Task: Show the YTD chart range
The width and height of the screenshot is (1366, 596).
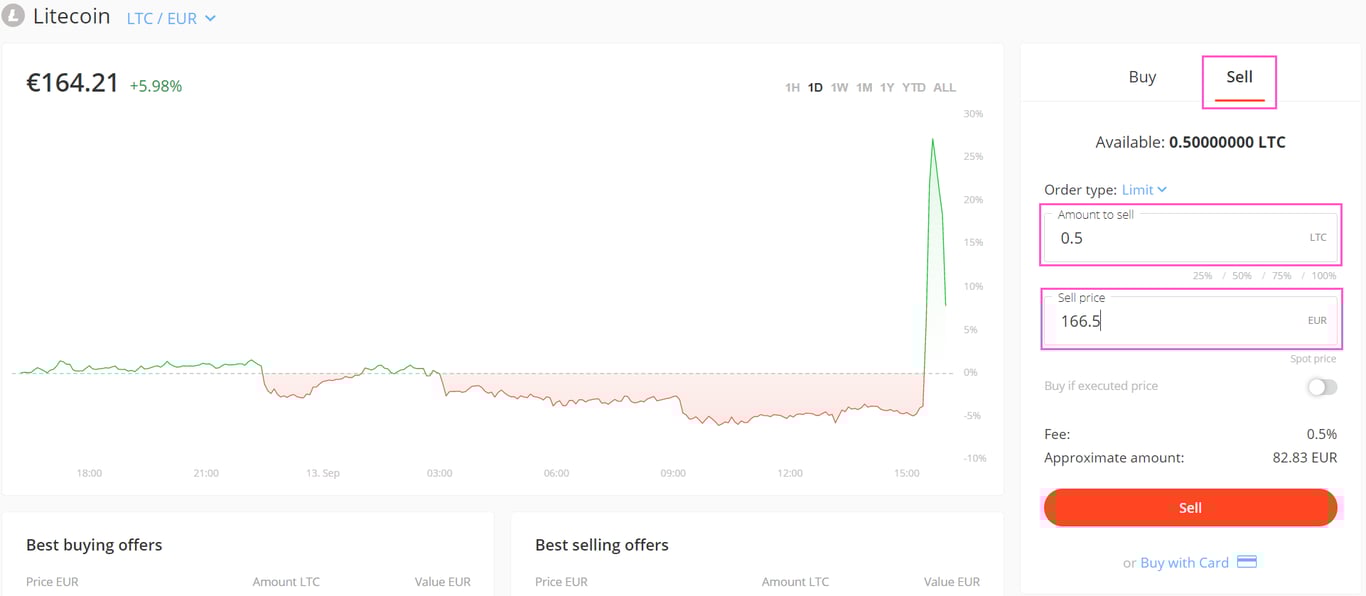Action: coord(914,88)
